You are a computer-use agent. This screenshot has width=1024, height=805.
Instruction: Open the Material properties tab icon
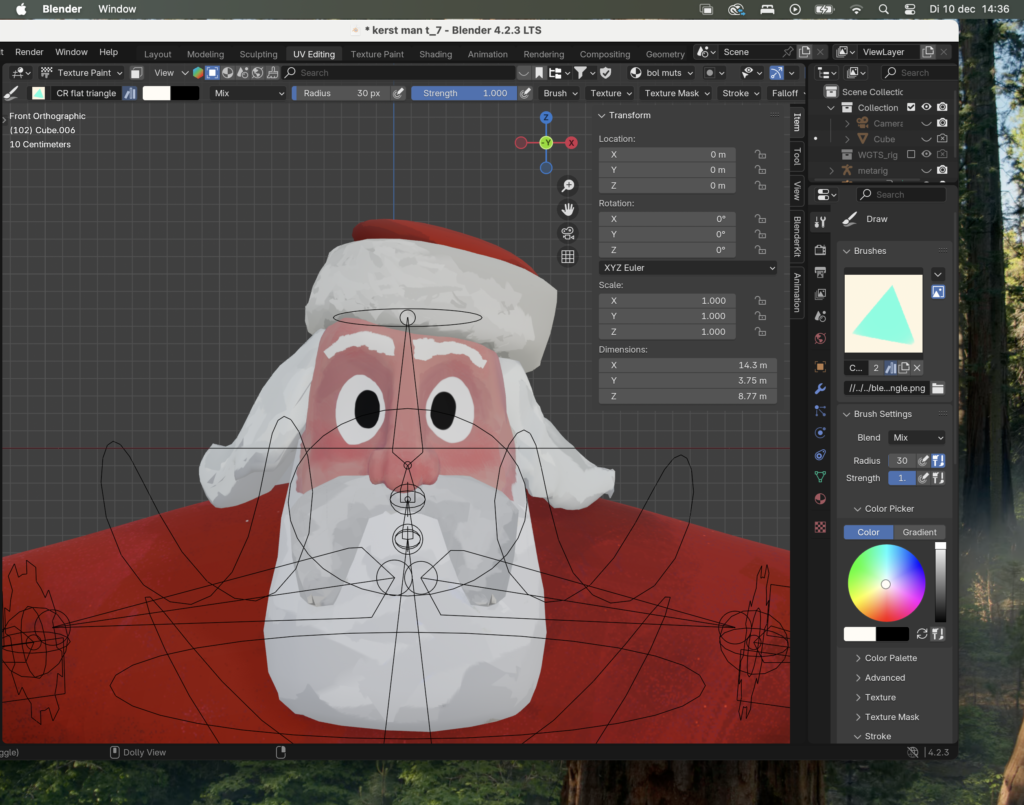(x=820, y=499)
